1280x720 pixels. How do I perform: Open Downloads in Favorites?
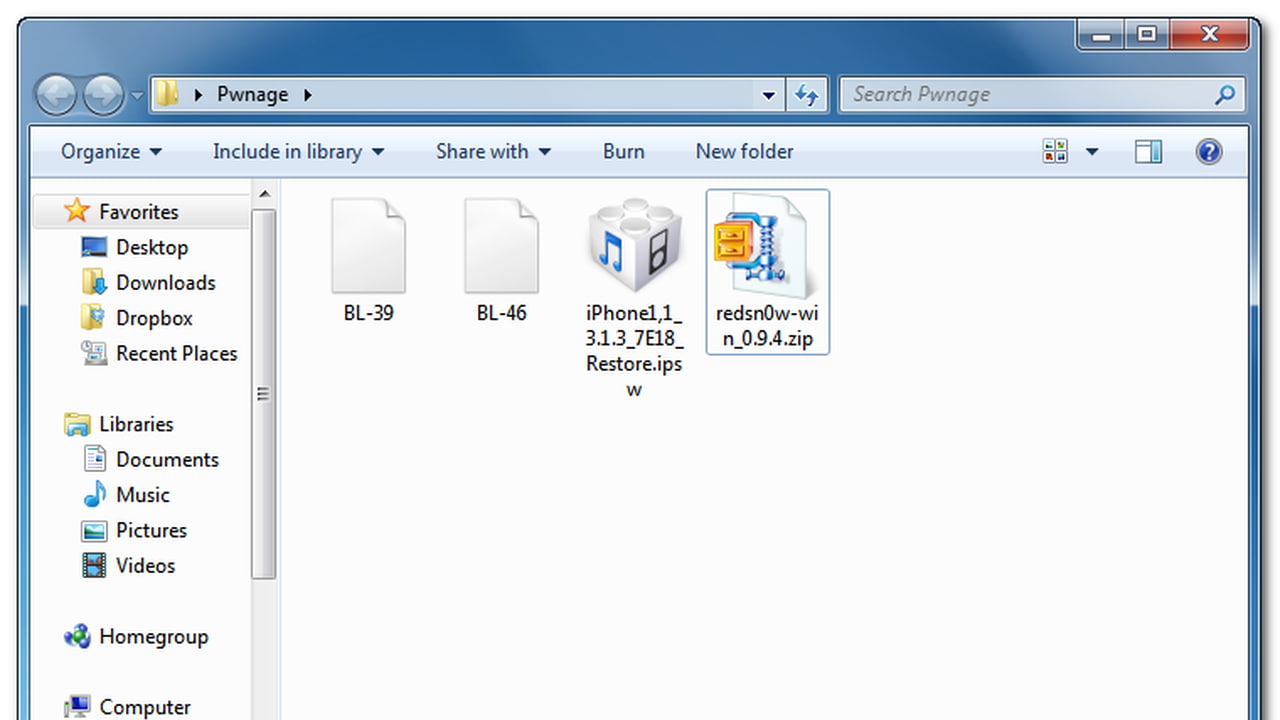coord(166,282)
